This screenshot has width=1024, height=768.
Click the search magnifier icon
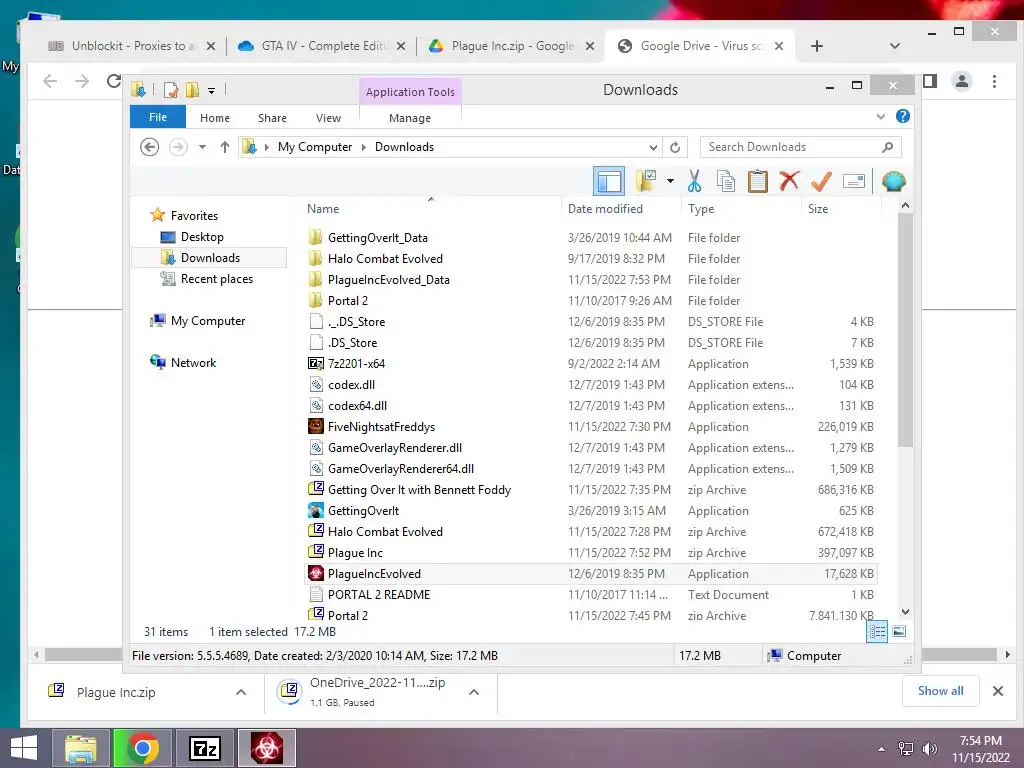888,147
